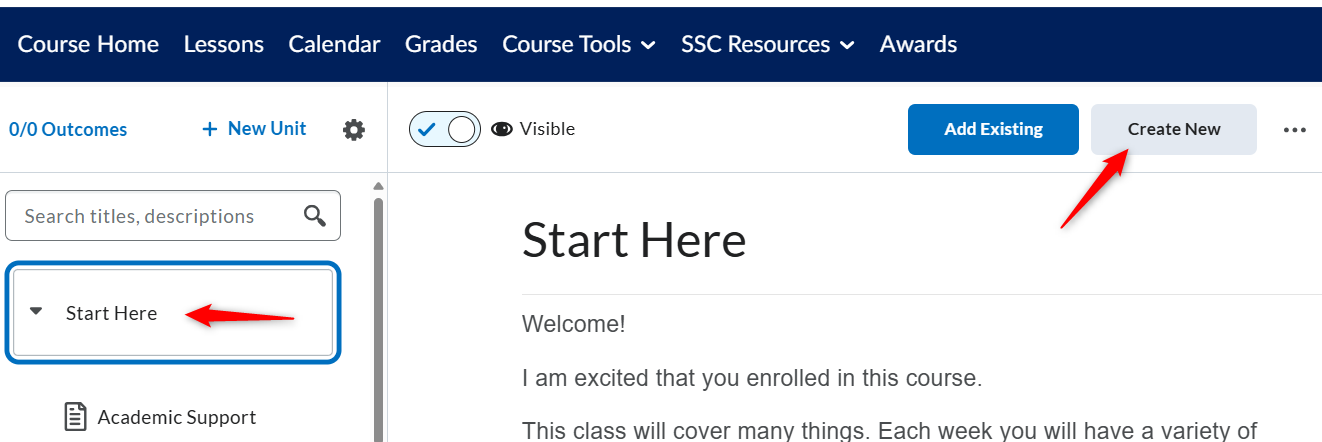The image size is (1322, 442).
Task: Open the three-dot more options menu
Action: pos(1295,130)
